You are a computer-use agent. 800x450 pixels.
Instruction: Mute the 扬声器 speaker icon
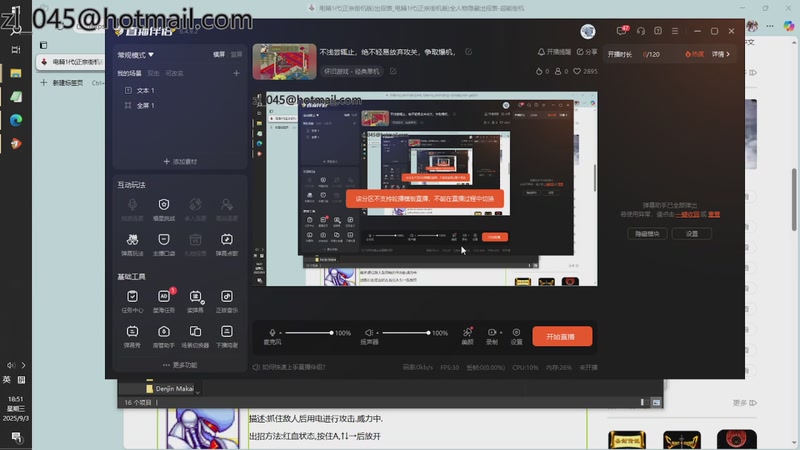(x=368, y=333)
